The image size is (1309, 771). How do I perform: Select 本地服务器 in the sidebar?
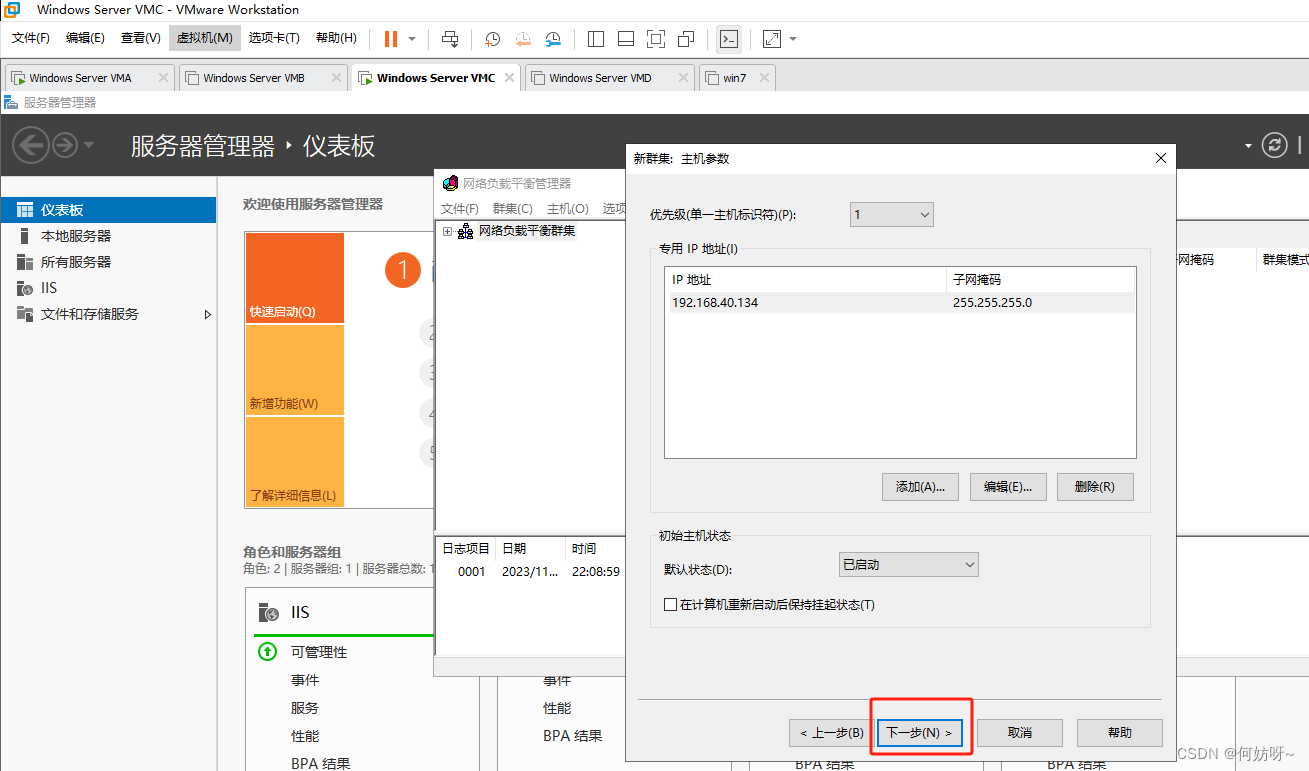click(76, 236)
